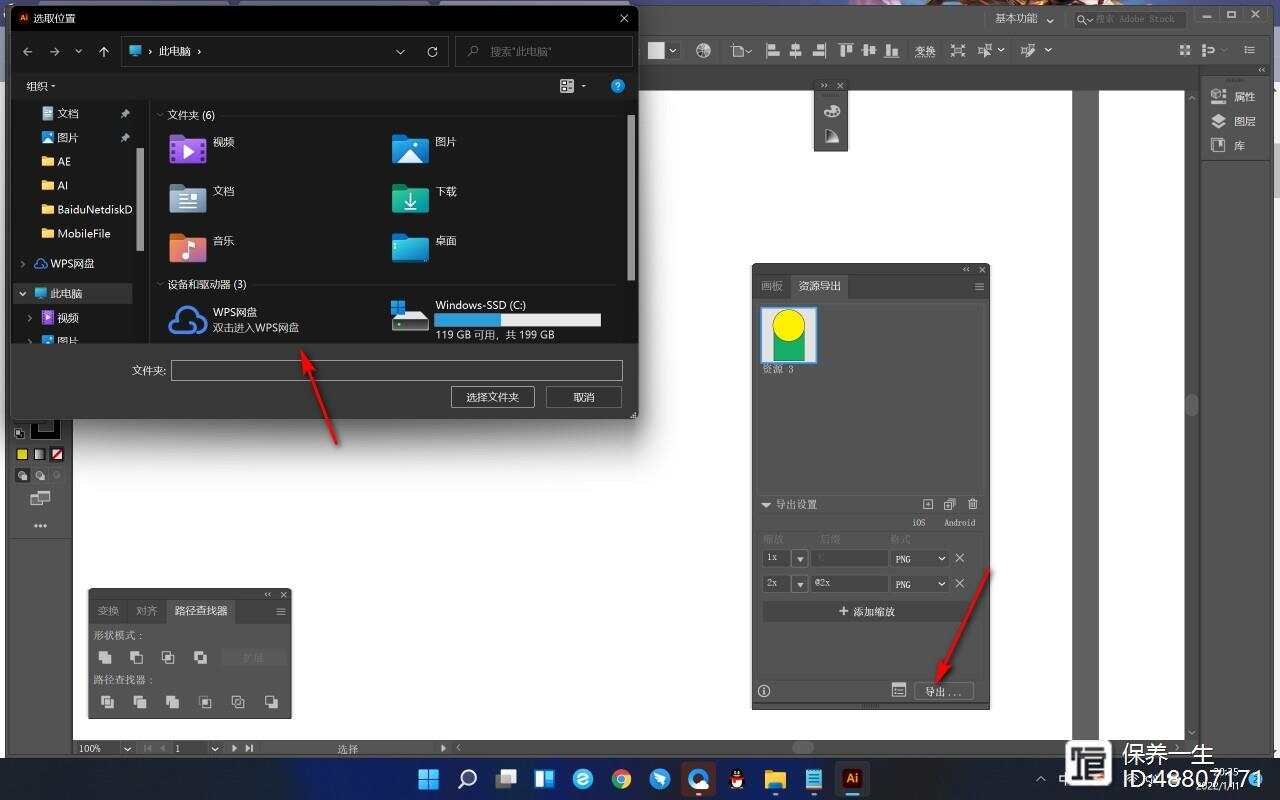This screenshot has width=1280, height=800.
Task: Click the Recolor Artwork wheel icon
Action: coord(703,50)
